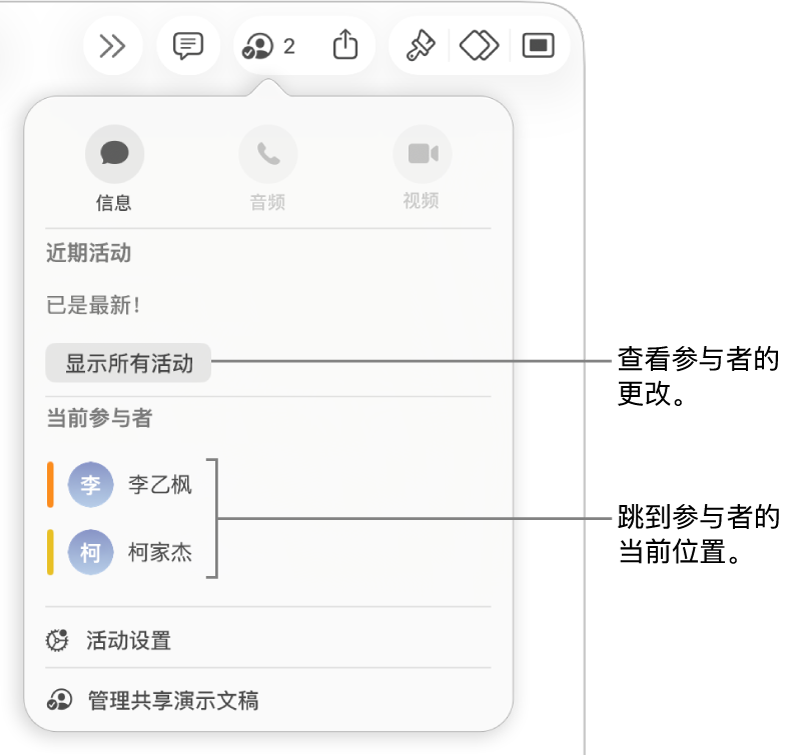Click the 音频 label
The width and height of the screenshot is (795, 755).
click(x=268, y=202)
